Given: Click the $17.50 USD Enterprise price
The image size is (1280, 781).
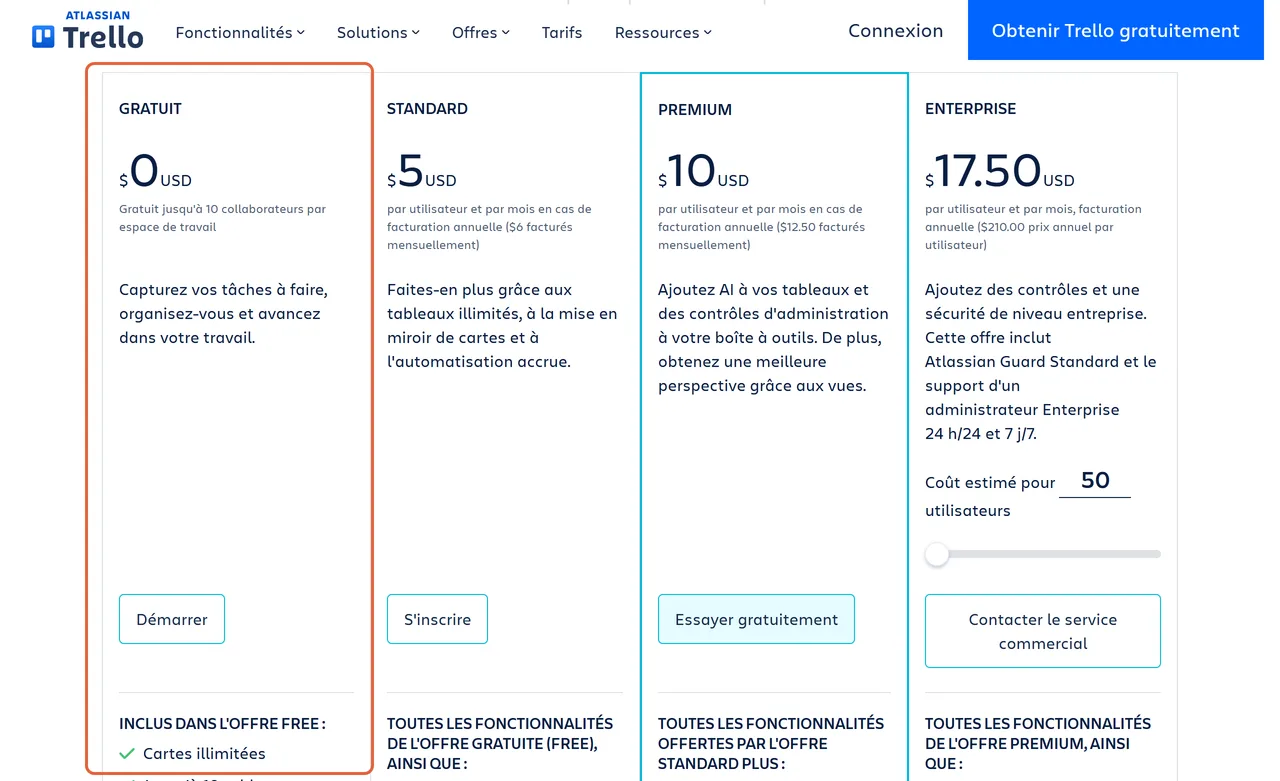Looking at the screenshot, I should 1000,171.
